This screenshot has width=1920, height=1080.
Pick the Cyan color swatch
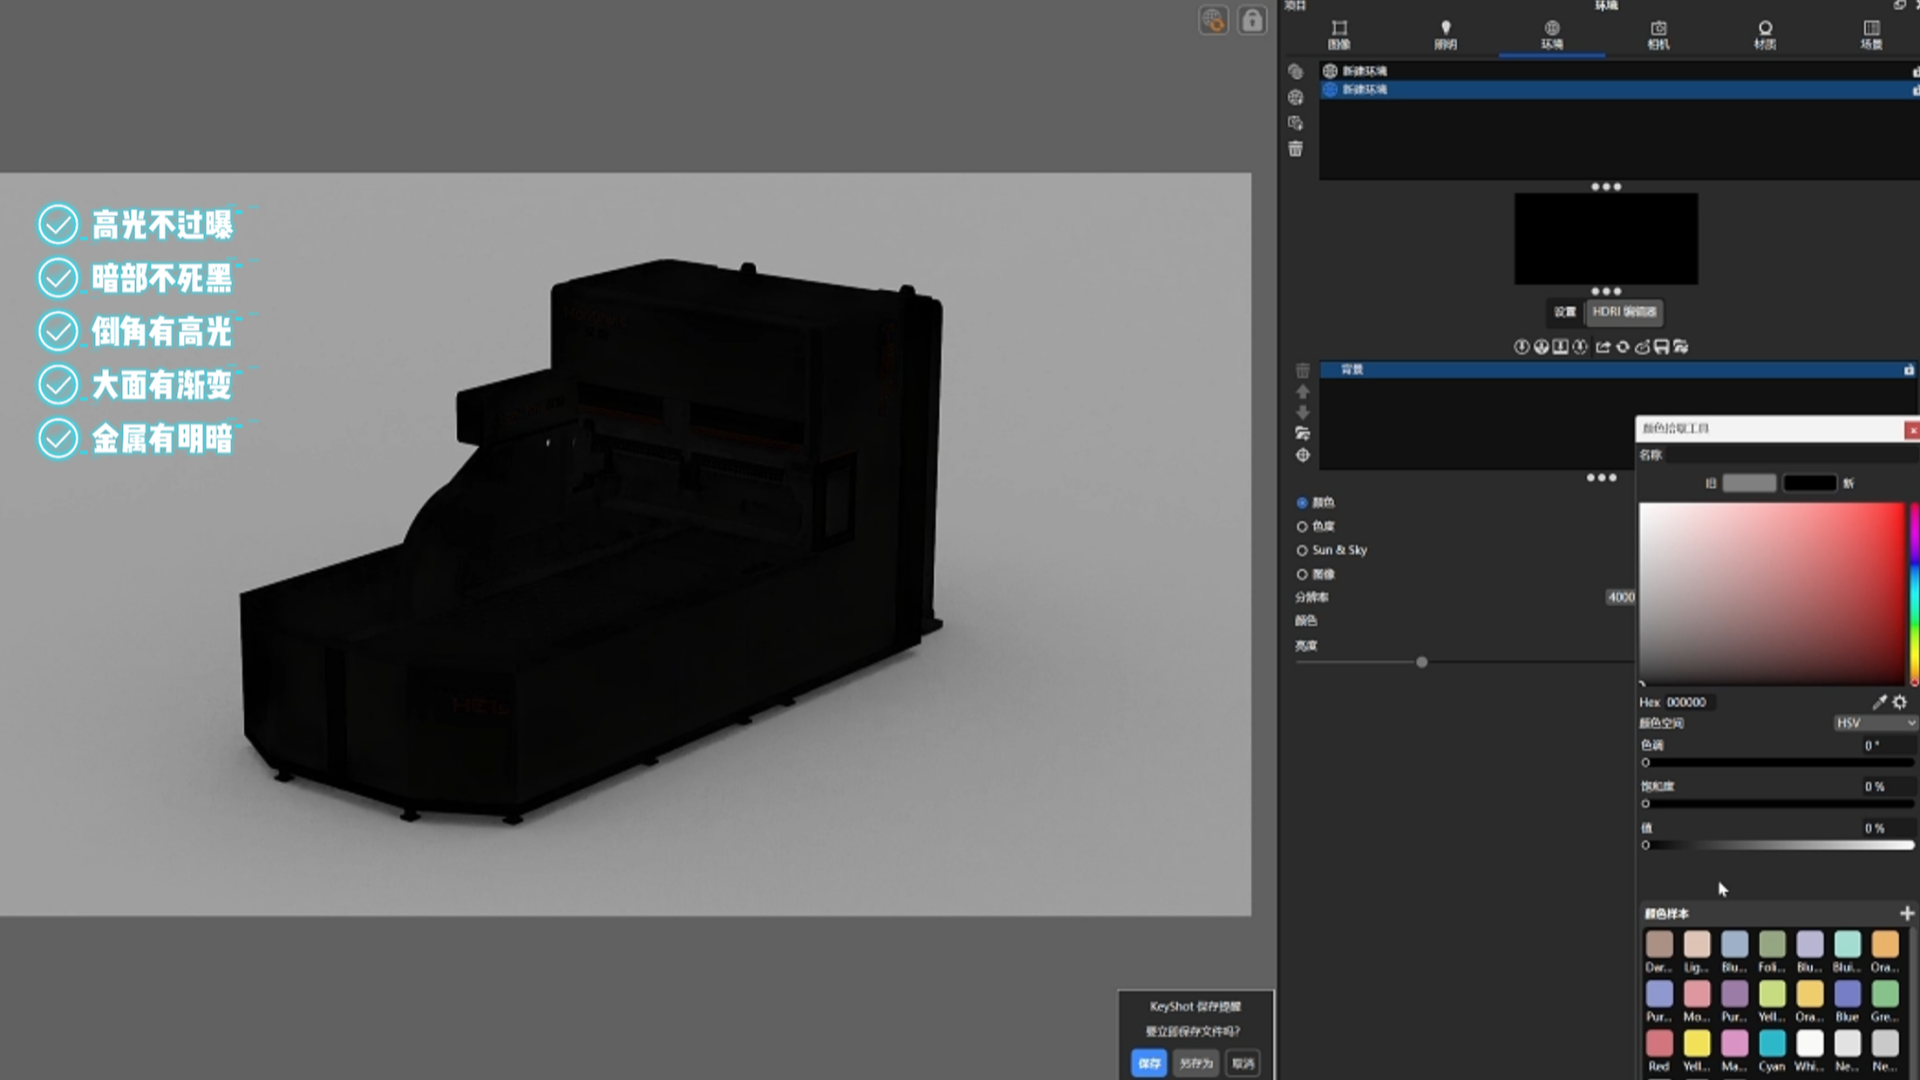pyautogui.click(x=1772, y=1044)
